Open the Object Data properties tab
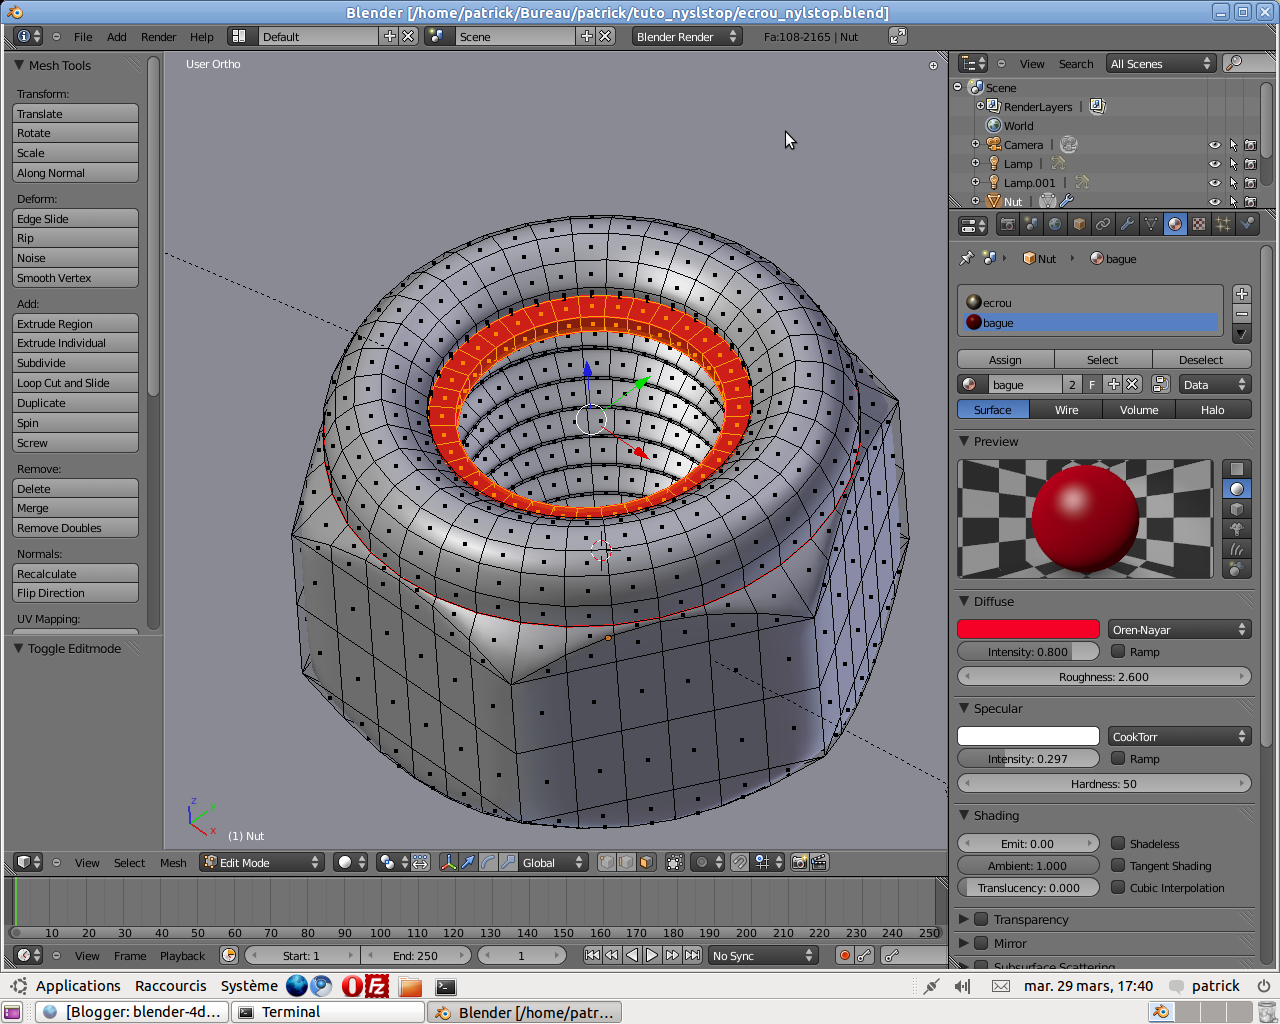 pos(1150,224)
